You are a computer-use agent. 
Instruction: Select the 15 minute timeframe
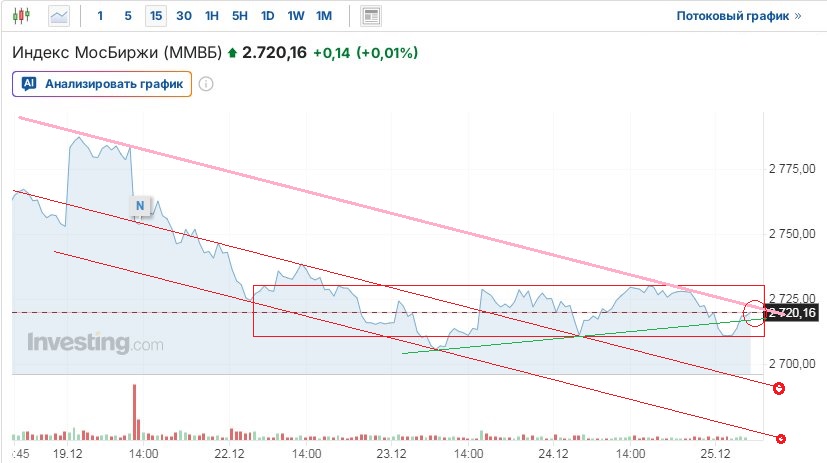pyautogui.click(x=155, y=16)
